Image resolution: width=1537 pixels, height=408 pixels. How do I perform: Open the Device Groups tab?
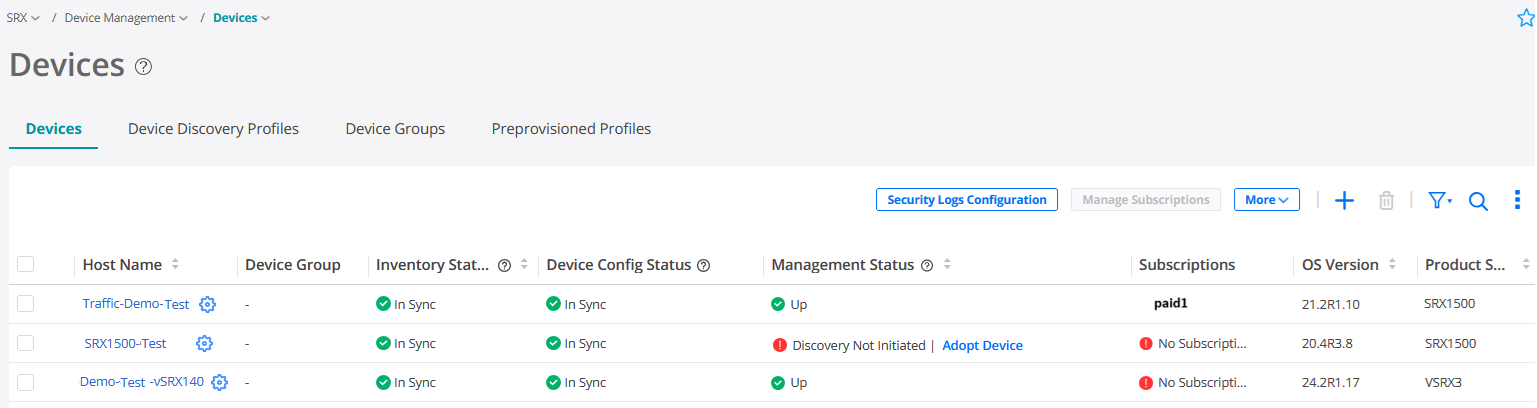(395, 129)
